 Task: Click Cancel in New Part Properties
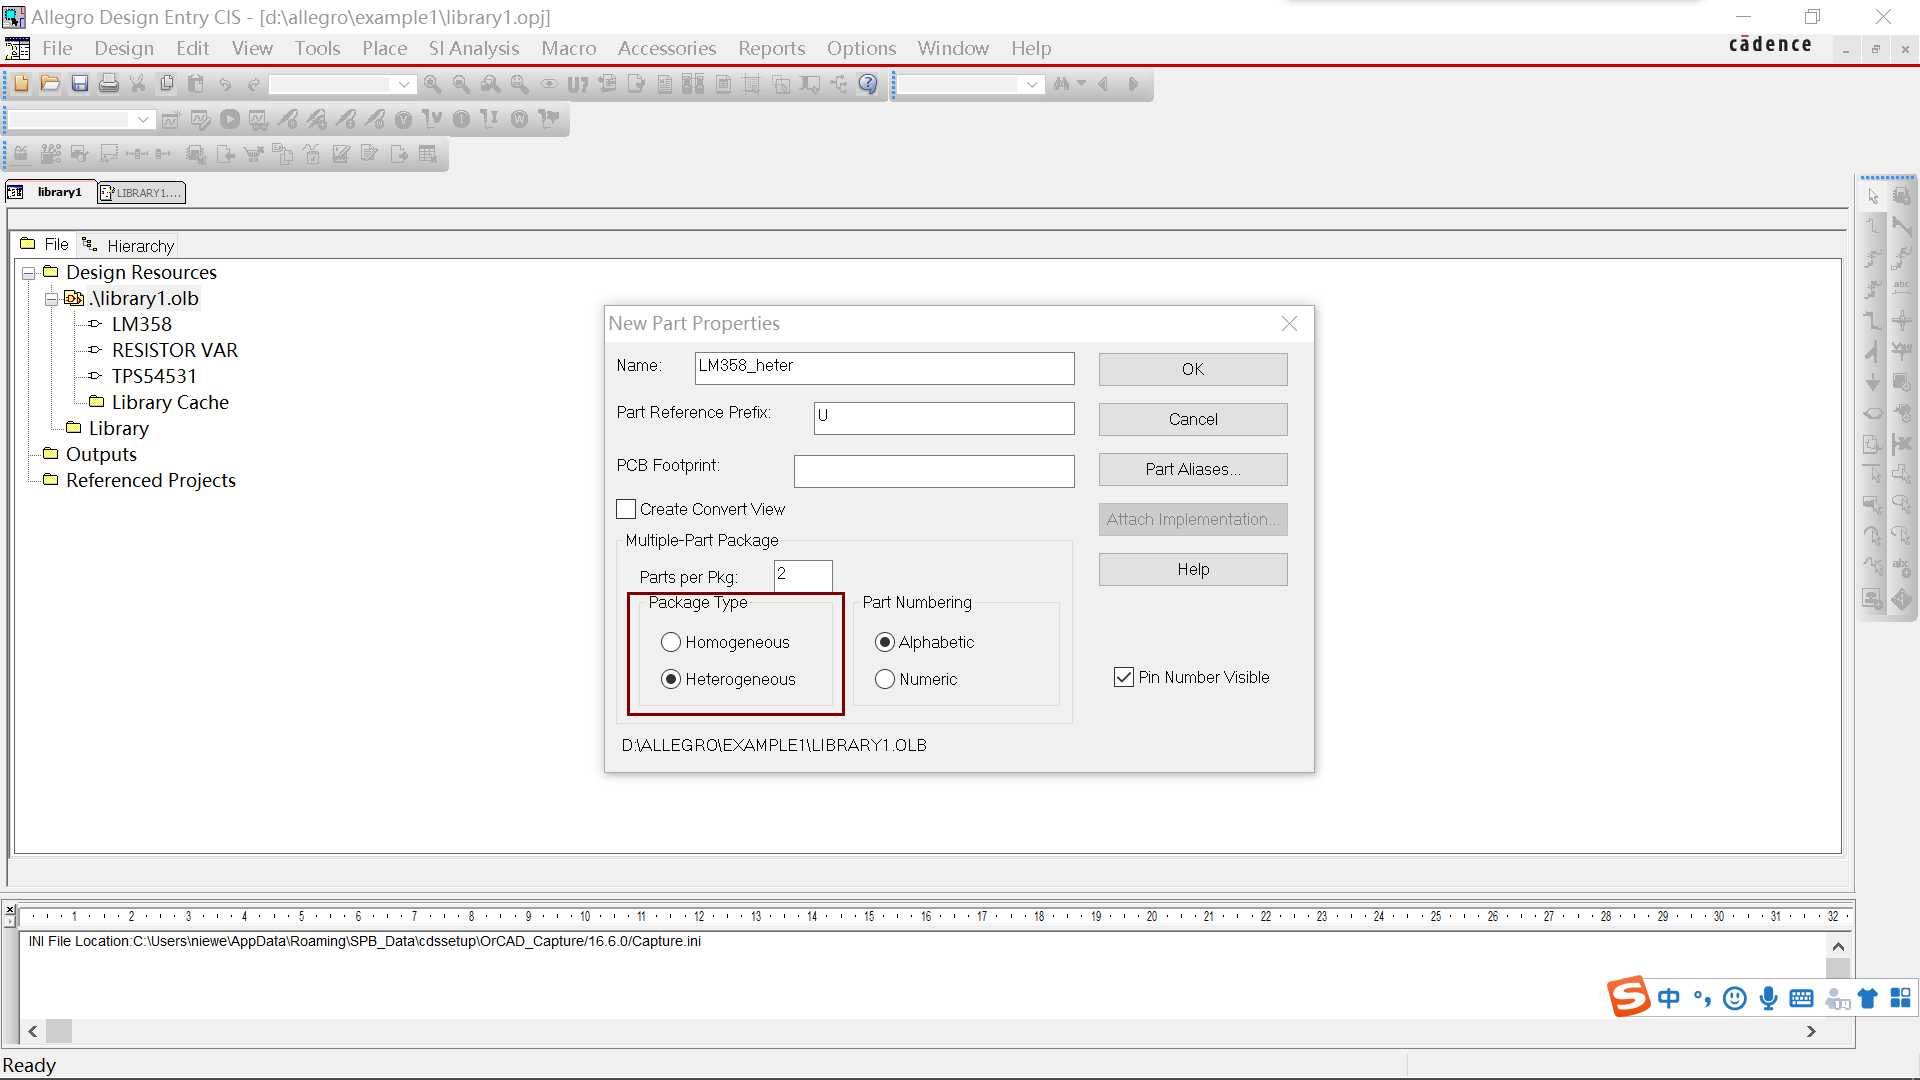pos(1193,419)
